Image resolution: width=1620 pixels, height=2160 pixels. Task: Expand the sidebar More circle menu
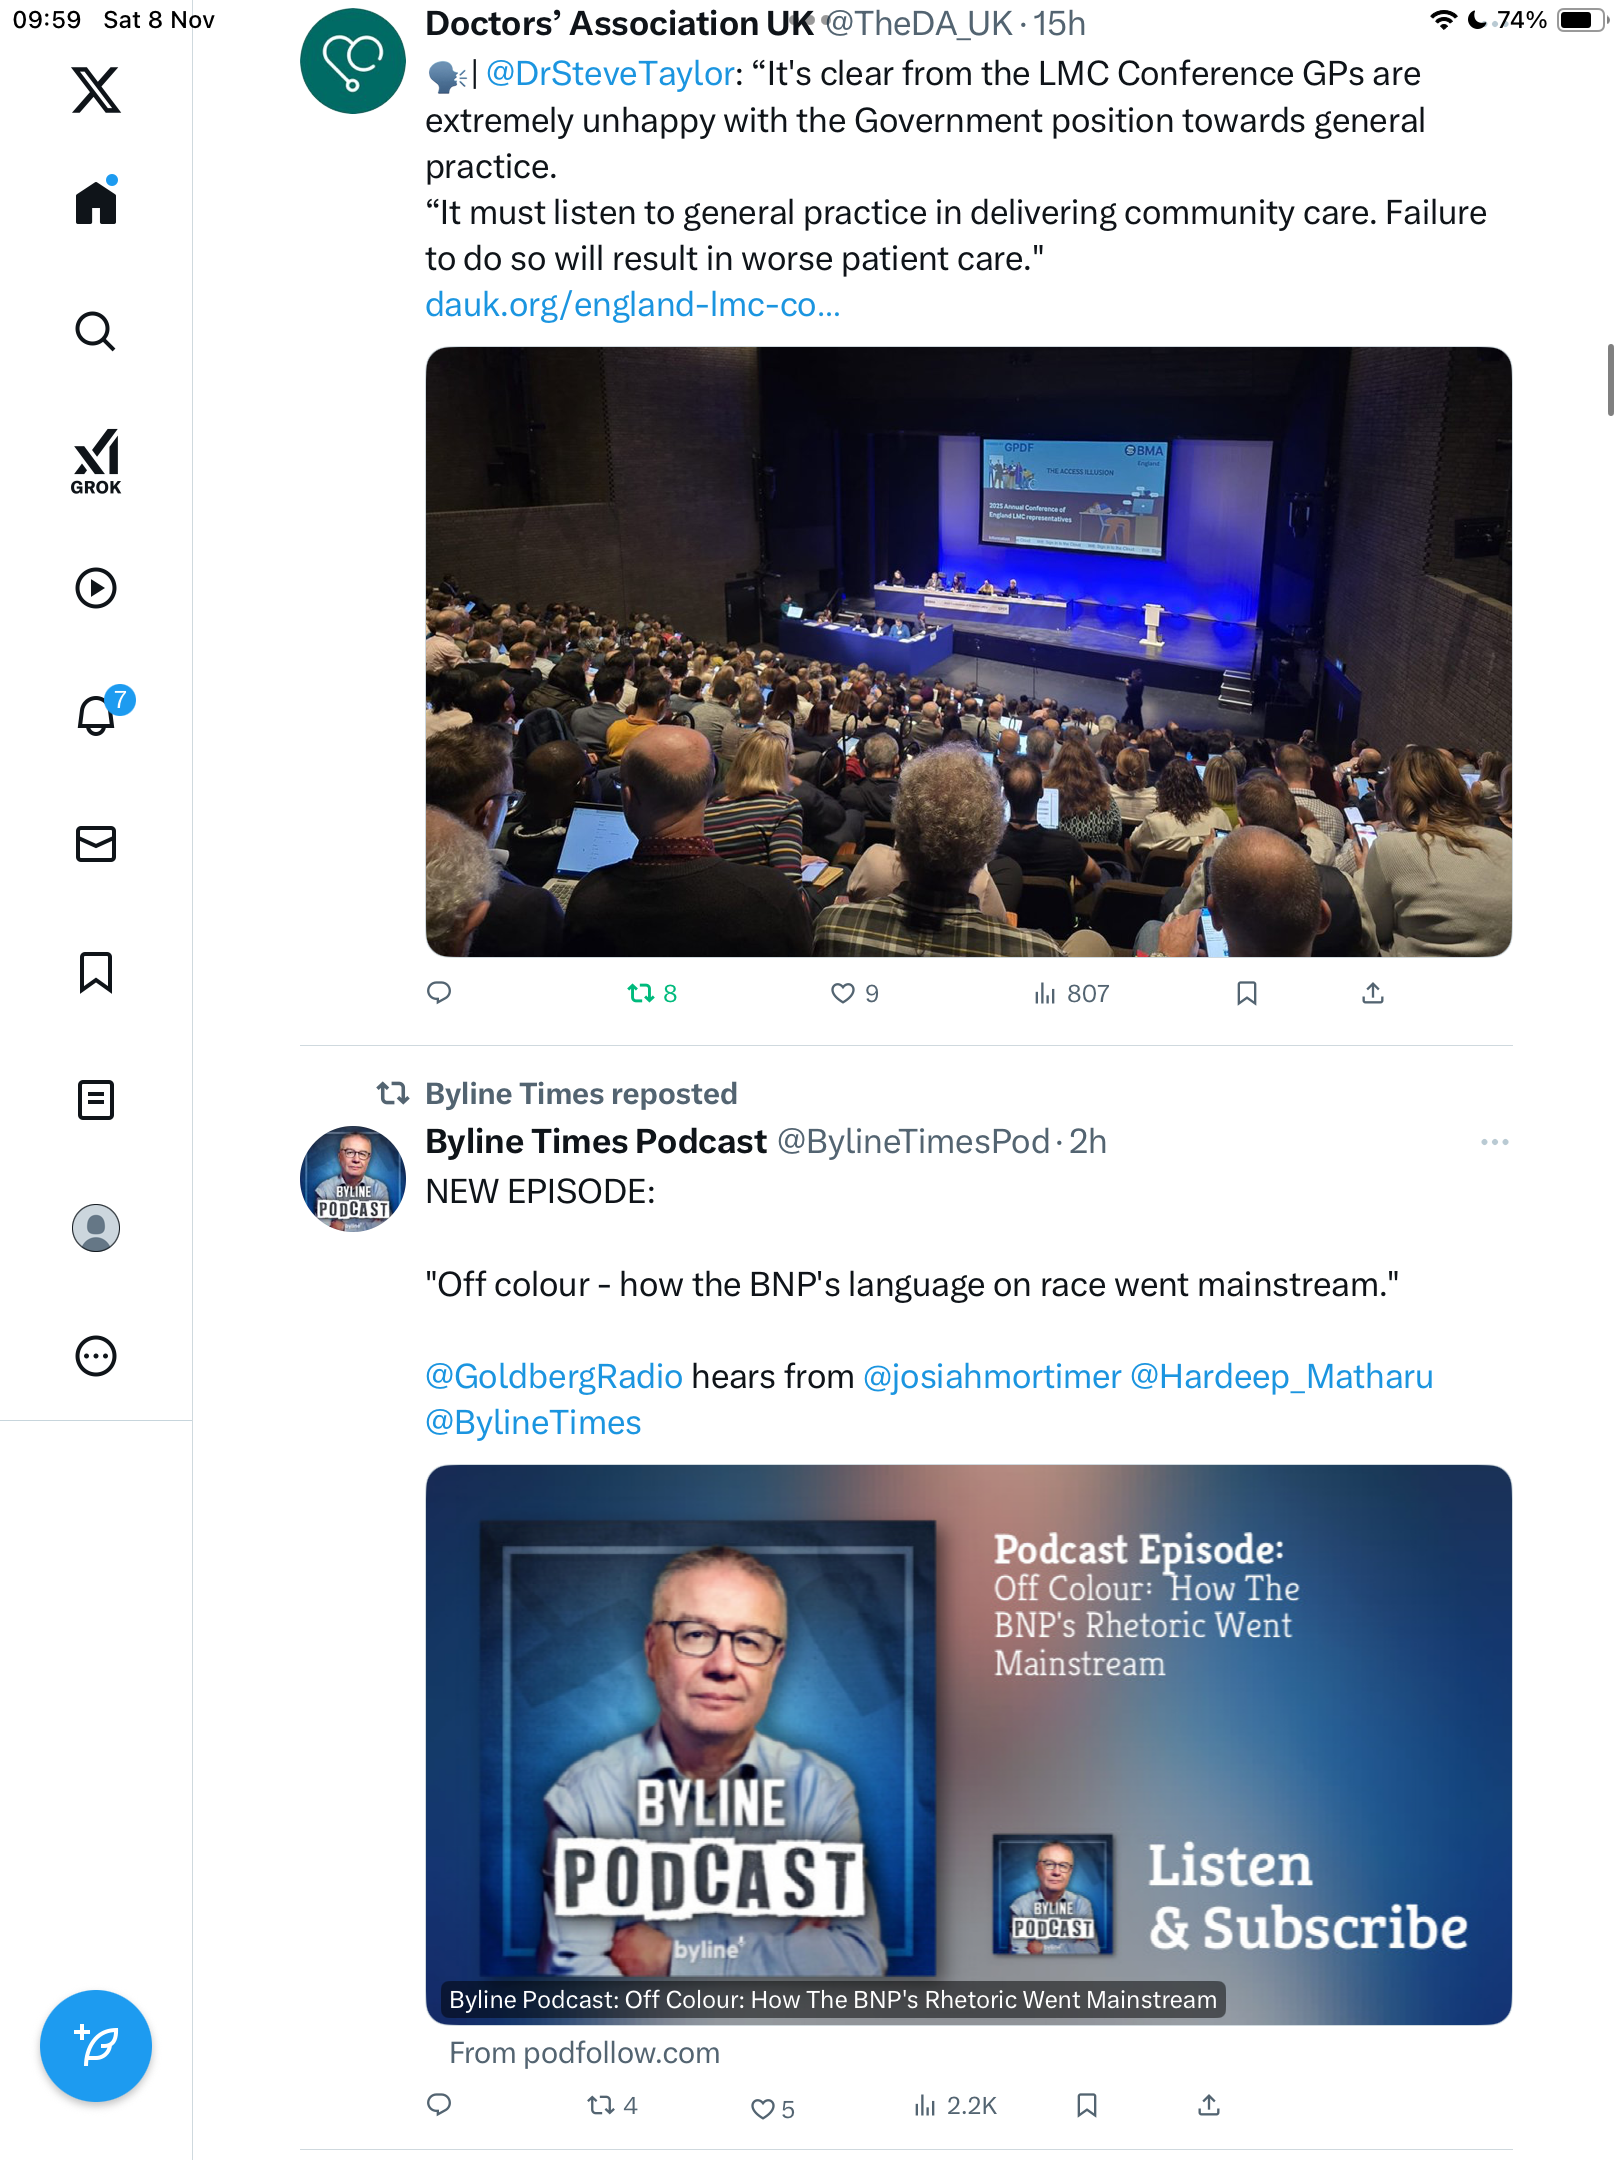96,1356
